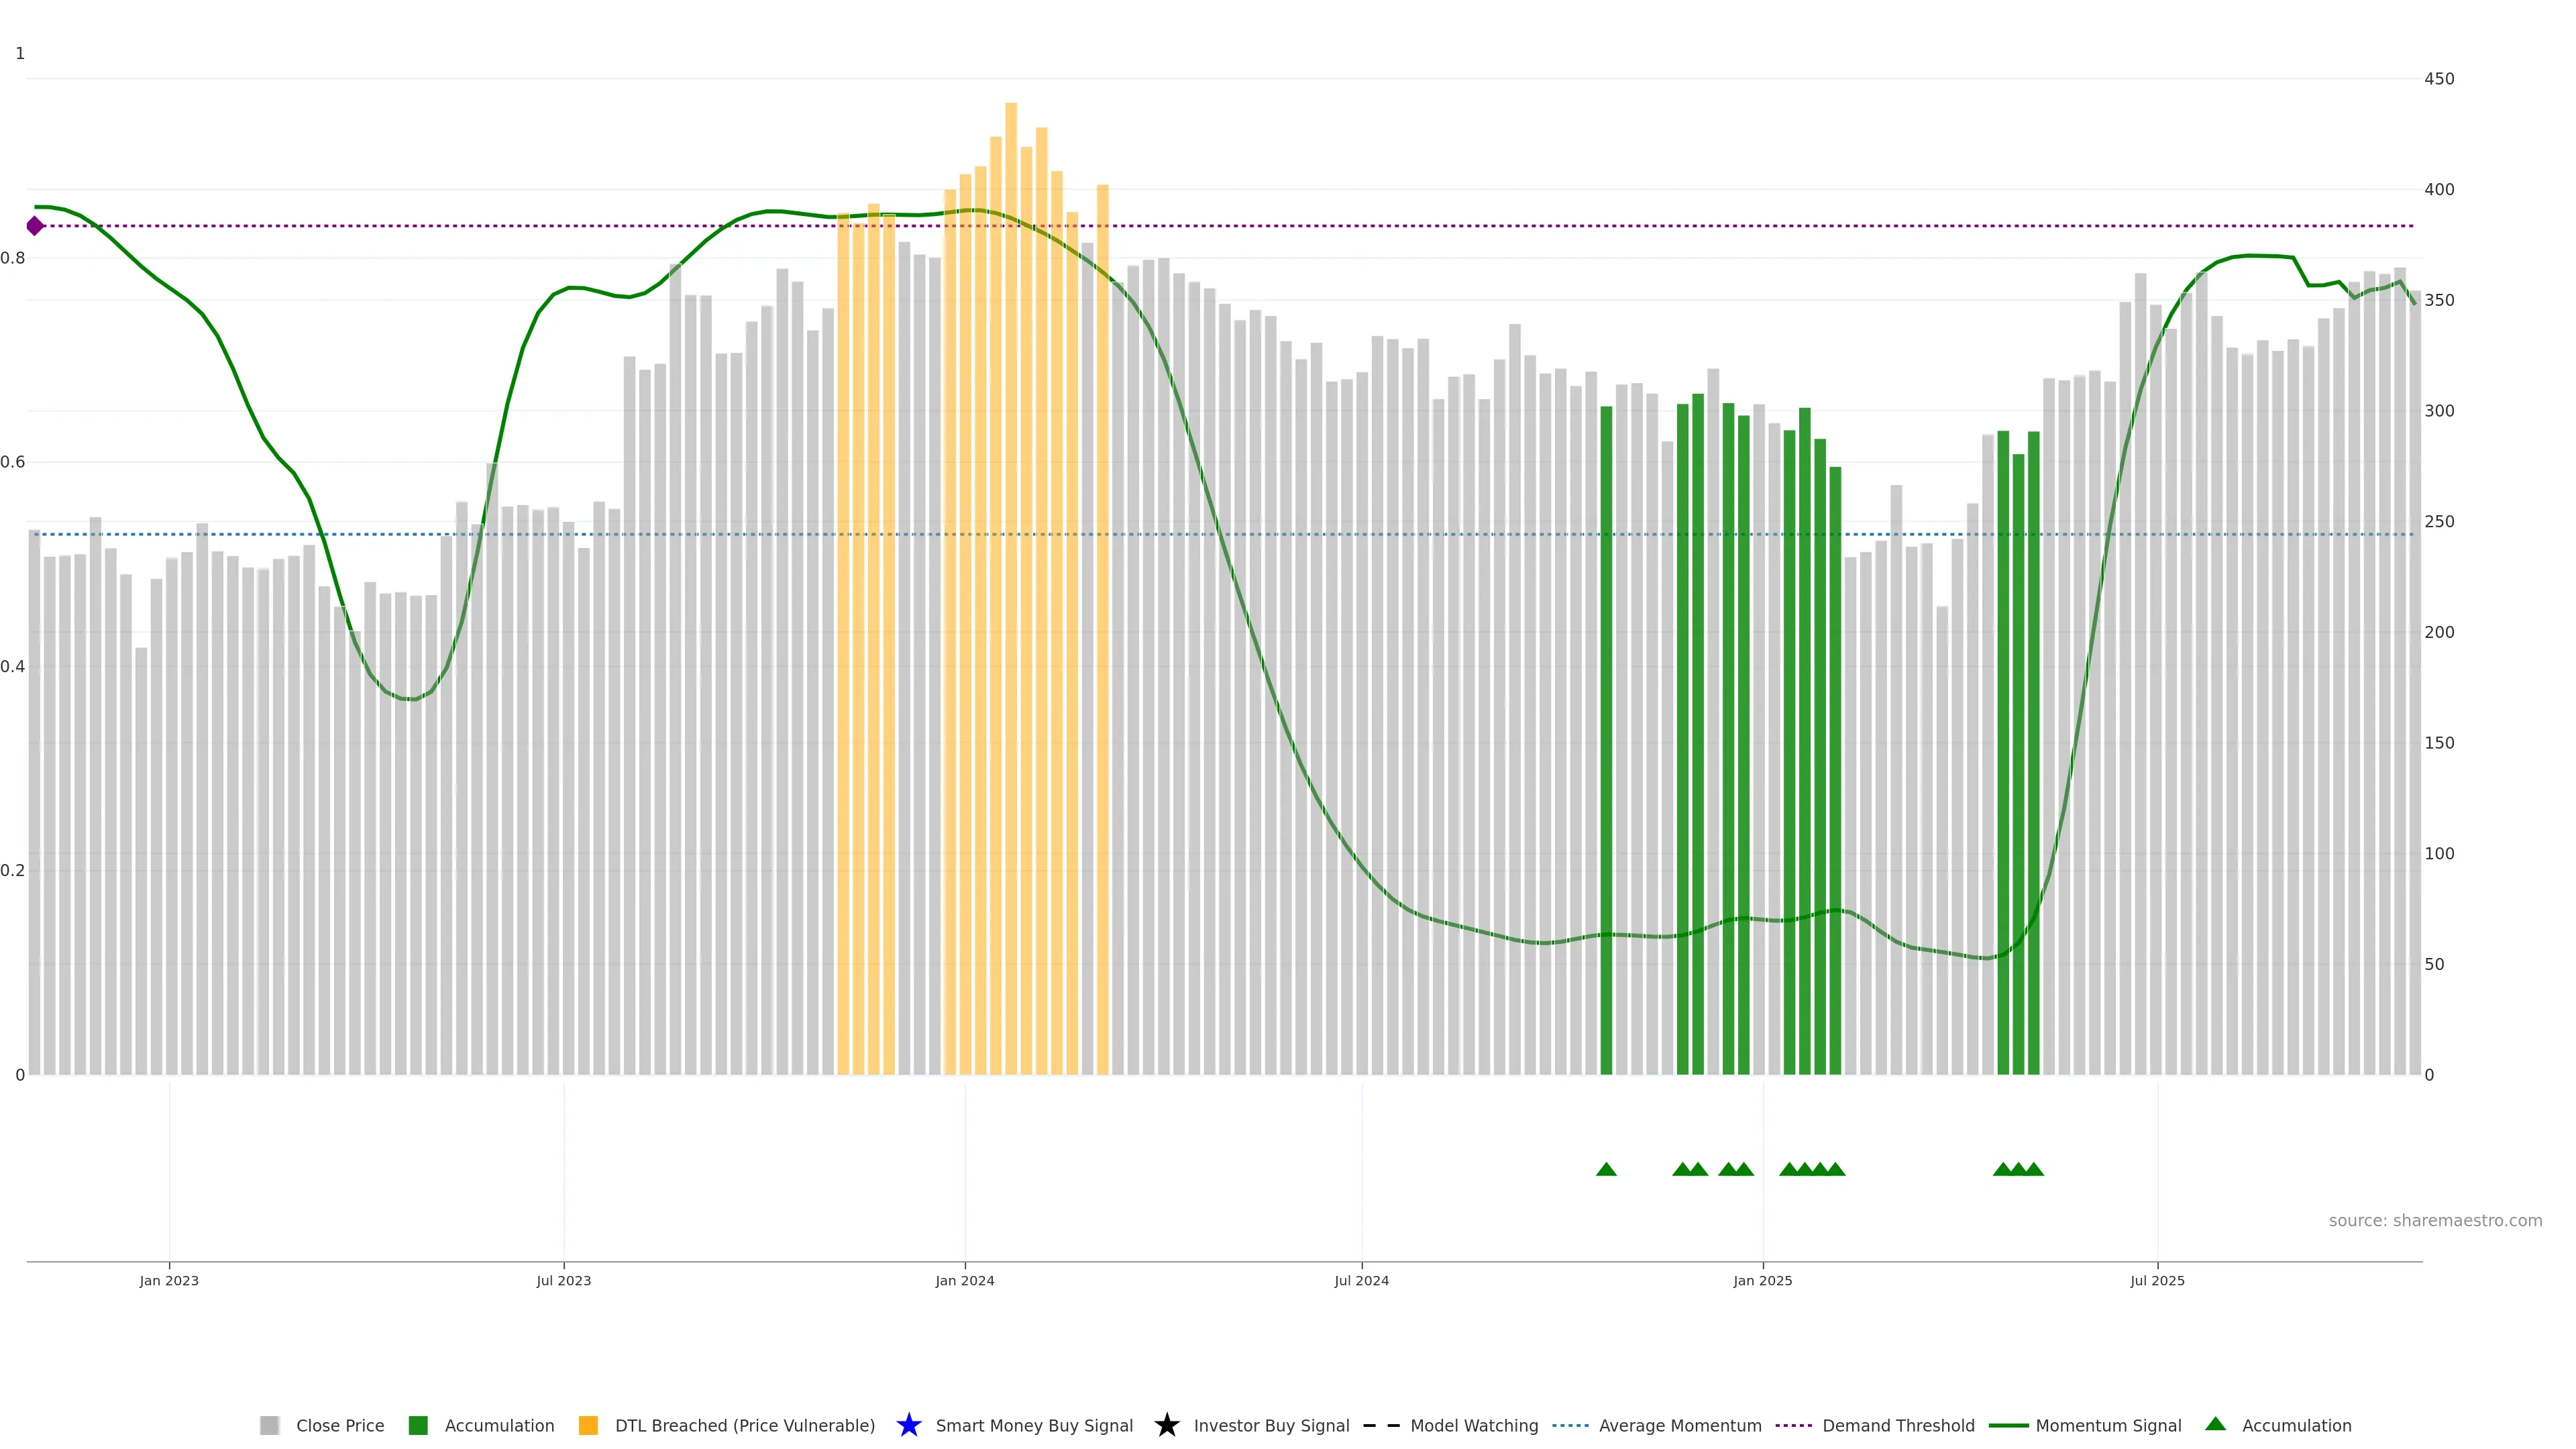Click the green Accumulation triangle legend icon

pos(2215,1424)
